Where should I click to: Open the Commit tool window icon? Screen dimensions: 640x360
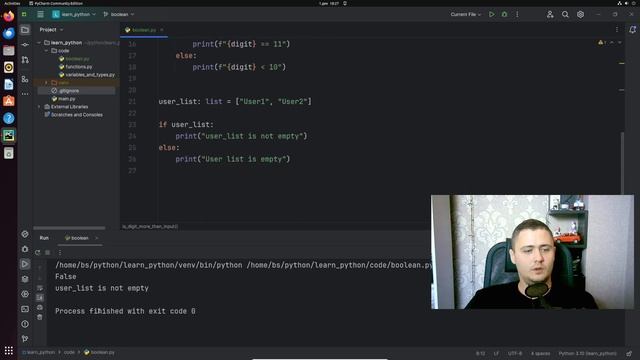pos(25,44)
